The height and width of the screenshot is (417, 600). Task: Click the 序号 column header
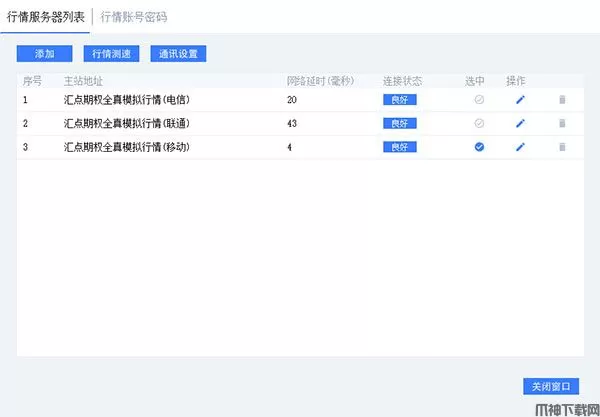pos(32,81)
